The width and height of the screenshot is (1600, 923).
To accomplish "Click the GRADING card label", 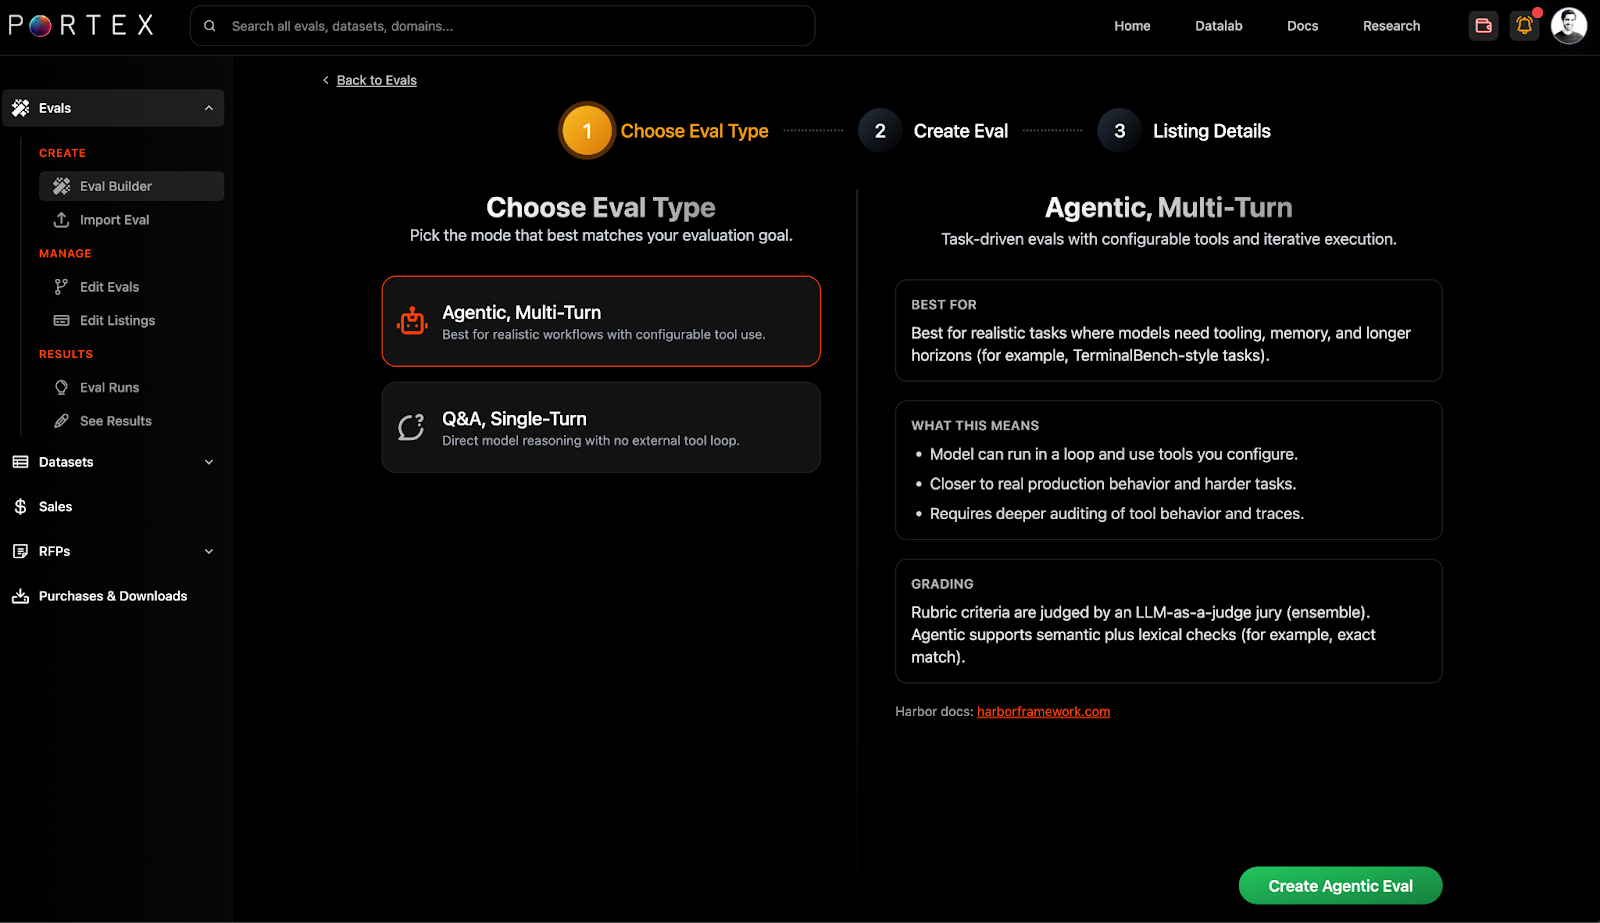I will [942, 584].
